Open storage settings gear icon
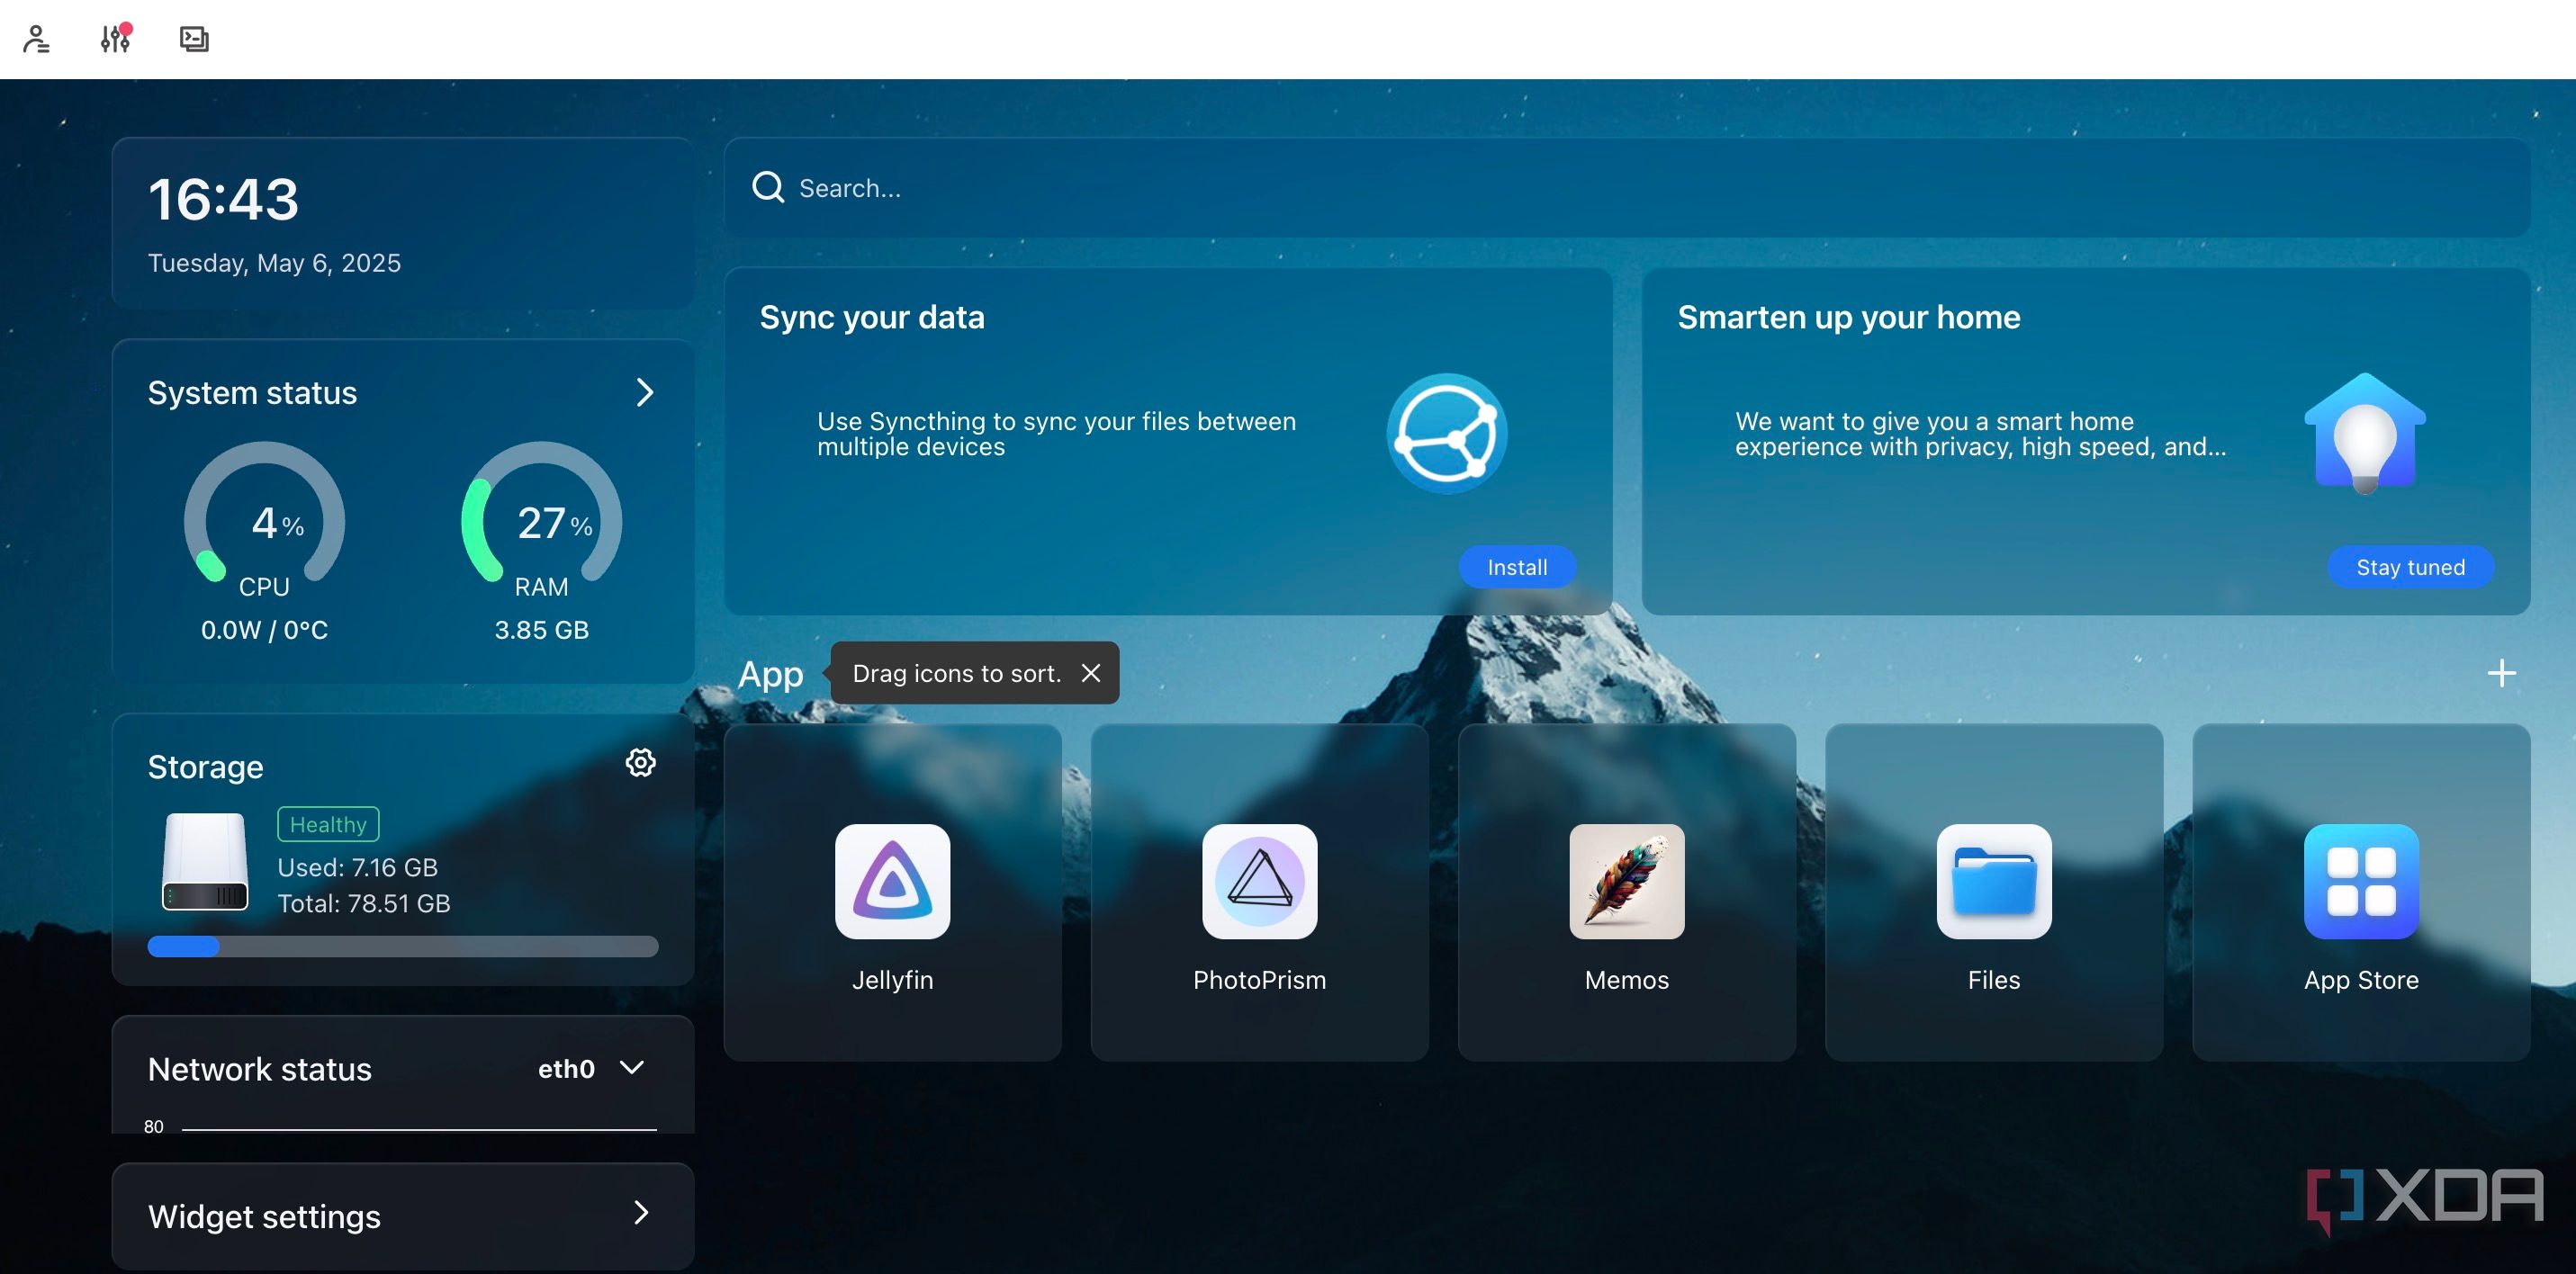Viewport: 2576px width, 1274px height. [640, 763]
